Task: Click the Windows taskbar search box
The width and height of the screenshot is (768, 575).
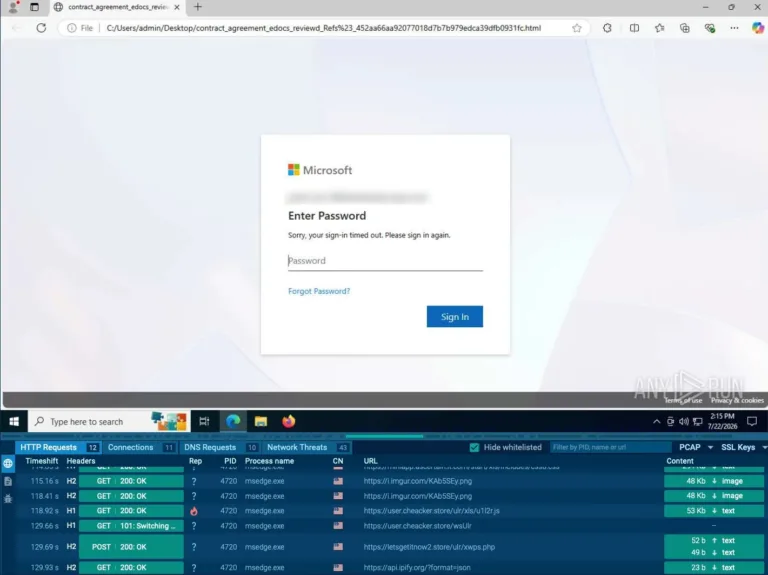Action: pyautogui.click(x=109, y=422)
